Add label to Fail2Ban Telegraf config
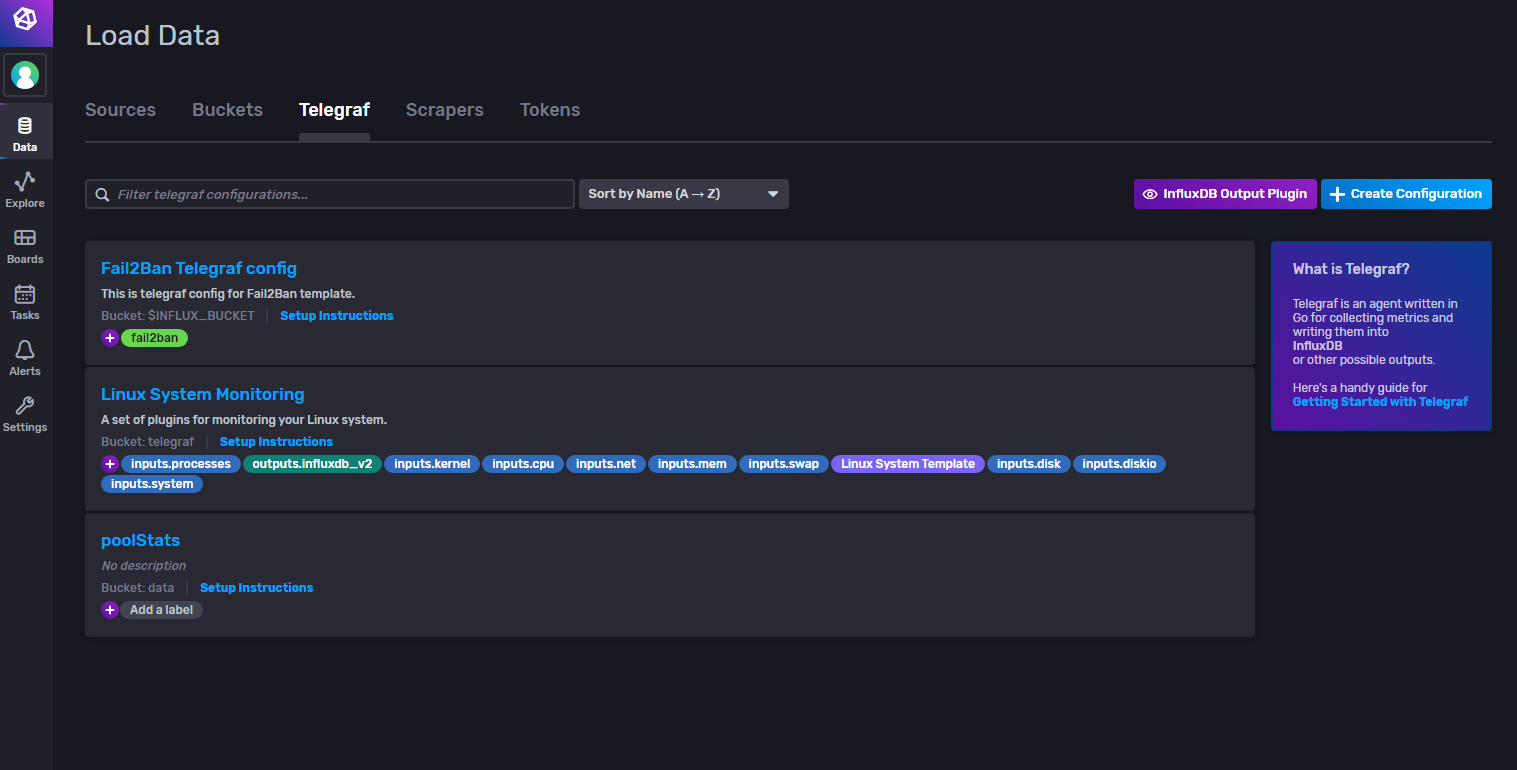Image resolution: width=1517 pixels, height=770 pixels. (x=110, y=338)
